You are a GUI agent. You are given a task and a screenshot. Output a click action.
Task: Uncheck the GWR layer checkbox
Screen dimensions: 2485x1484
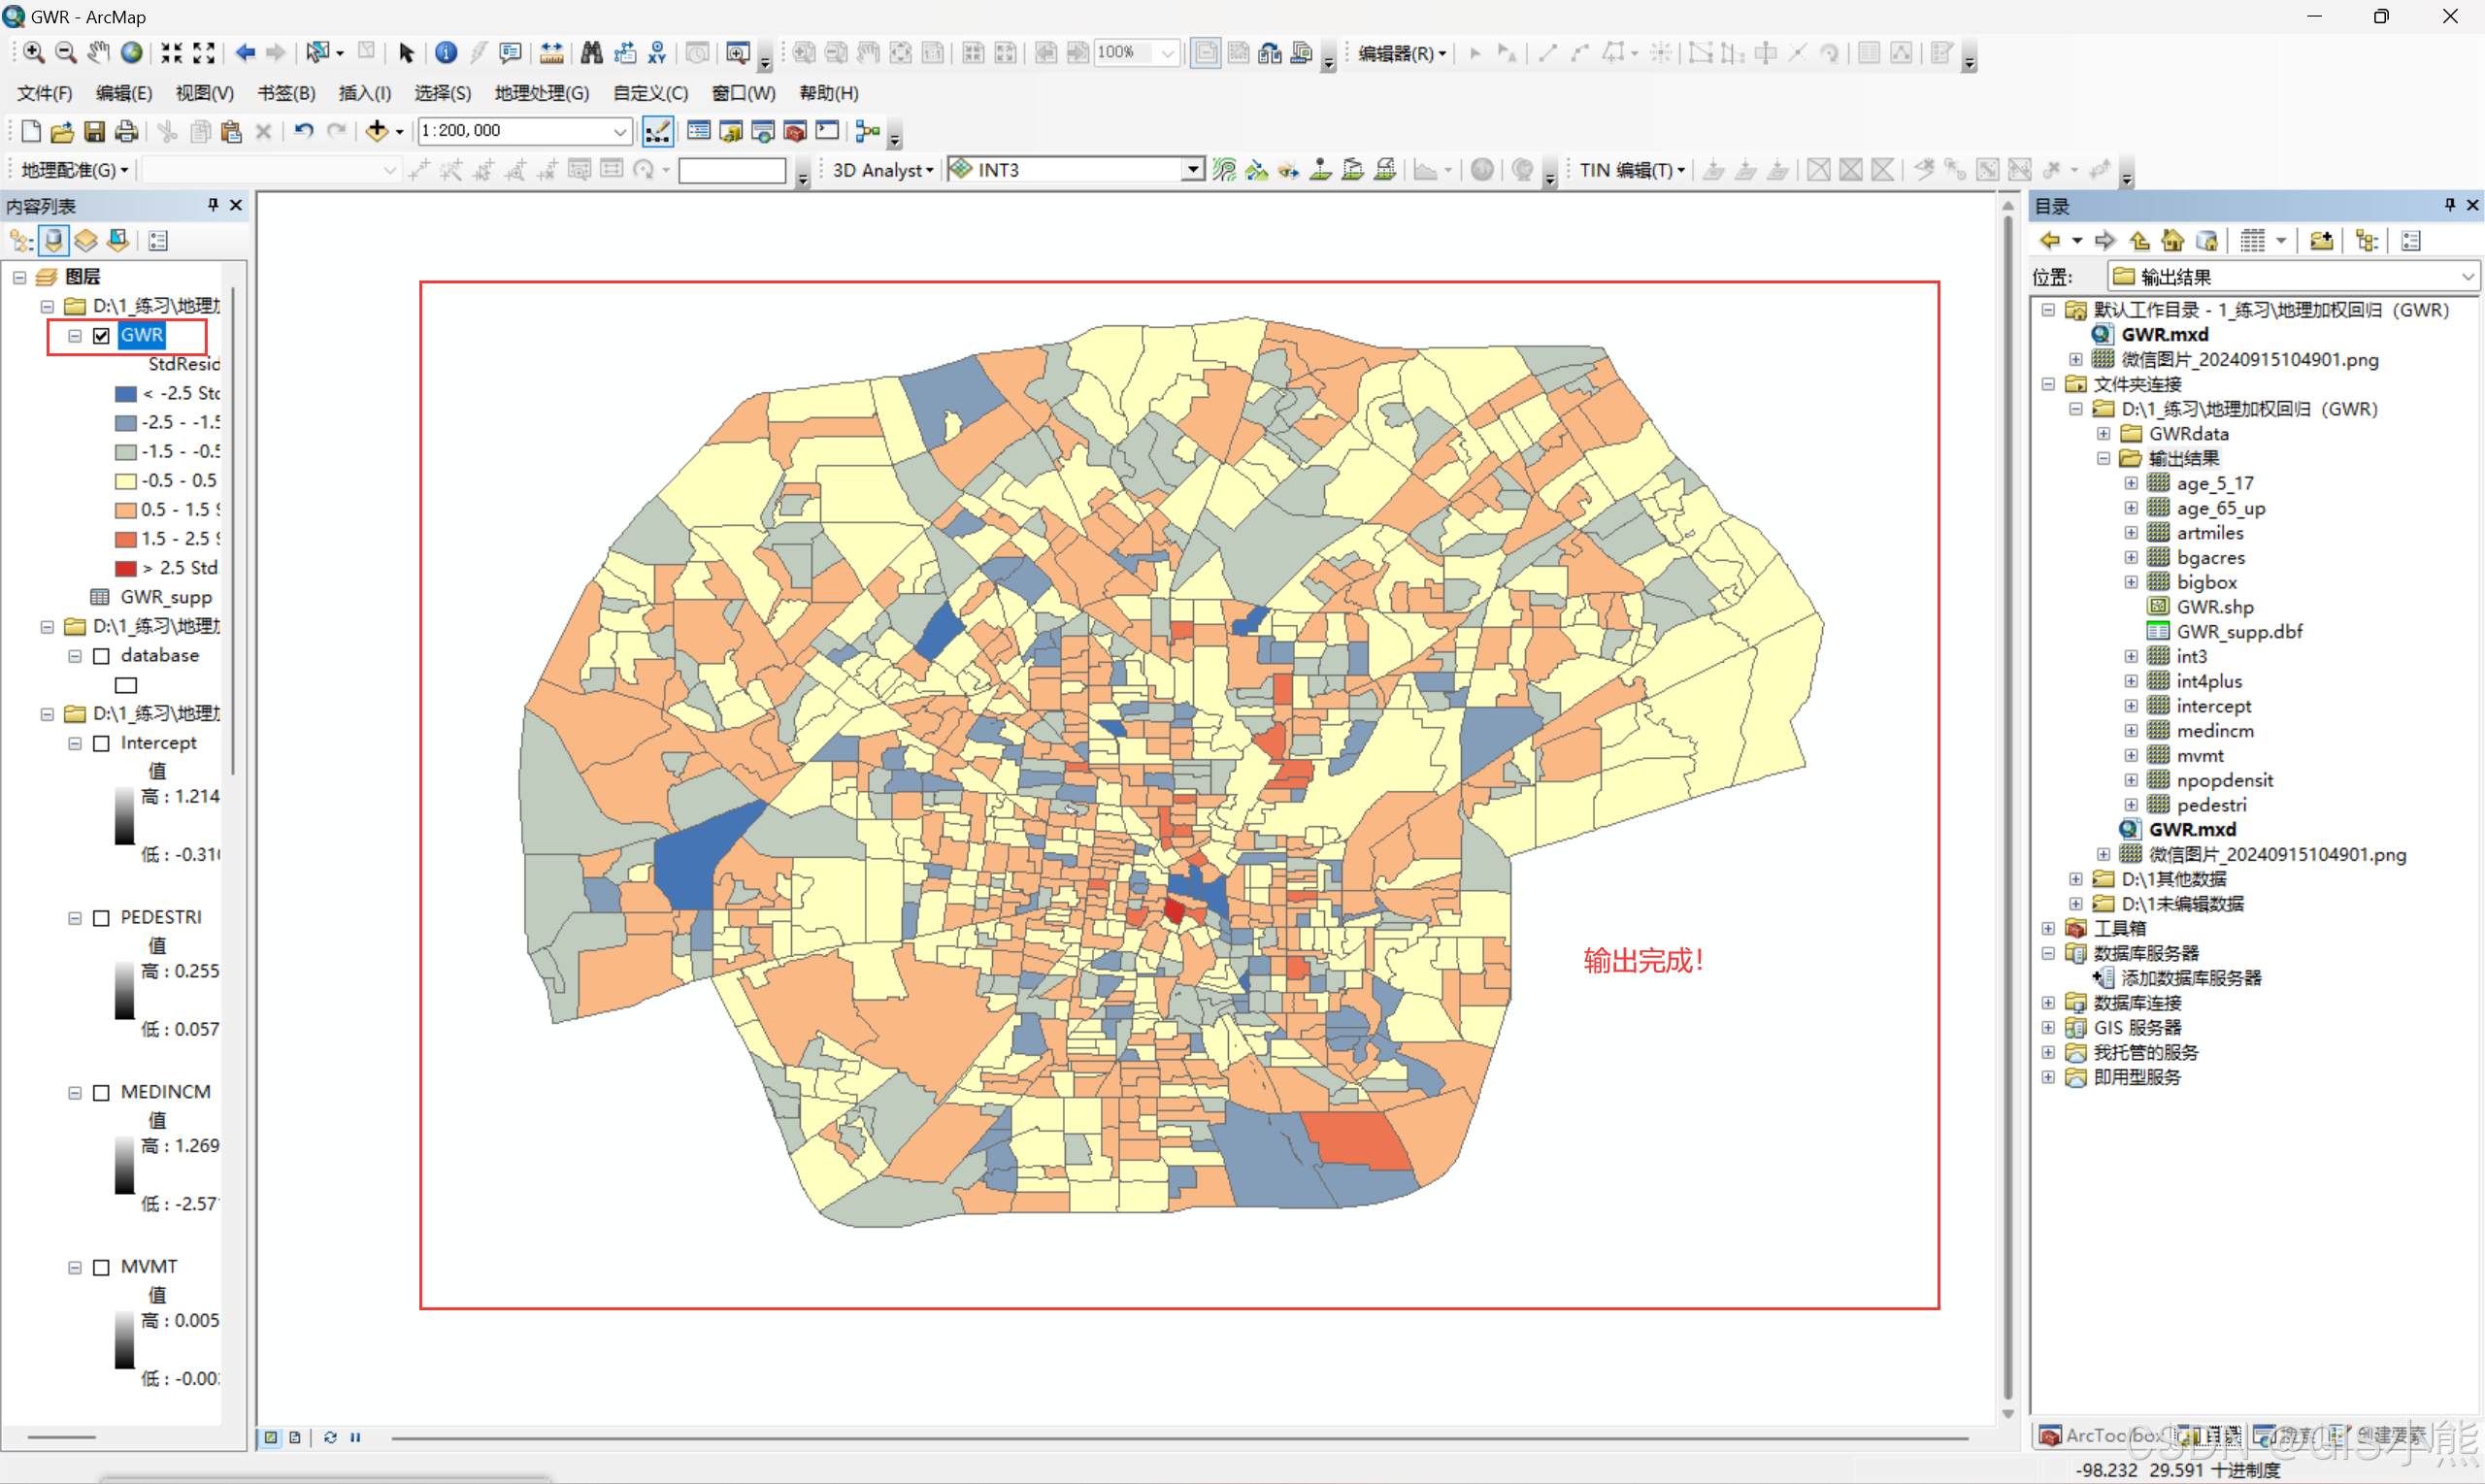[101, 336]
